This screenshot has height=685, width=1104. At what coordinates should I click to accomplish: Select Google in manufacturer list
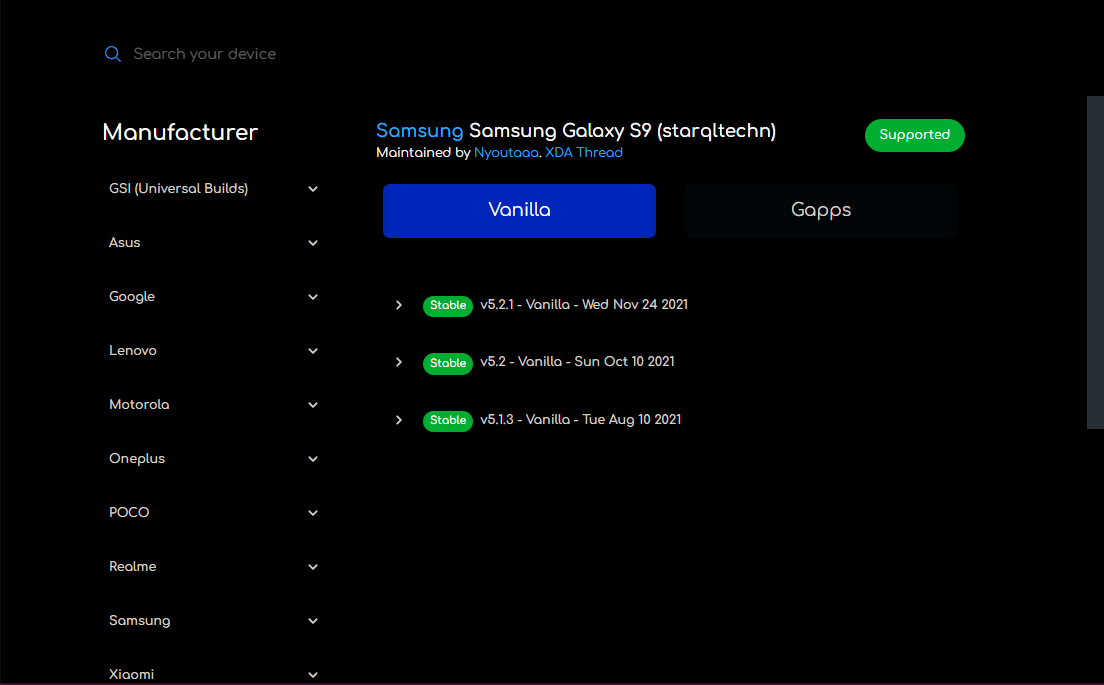click(x=132, y=296)
